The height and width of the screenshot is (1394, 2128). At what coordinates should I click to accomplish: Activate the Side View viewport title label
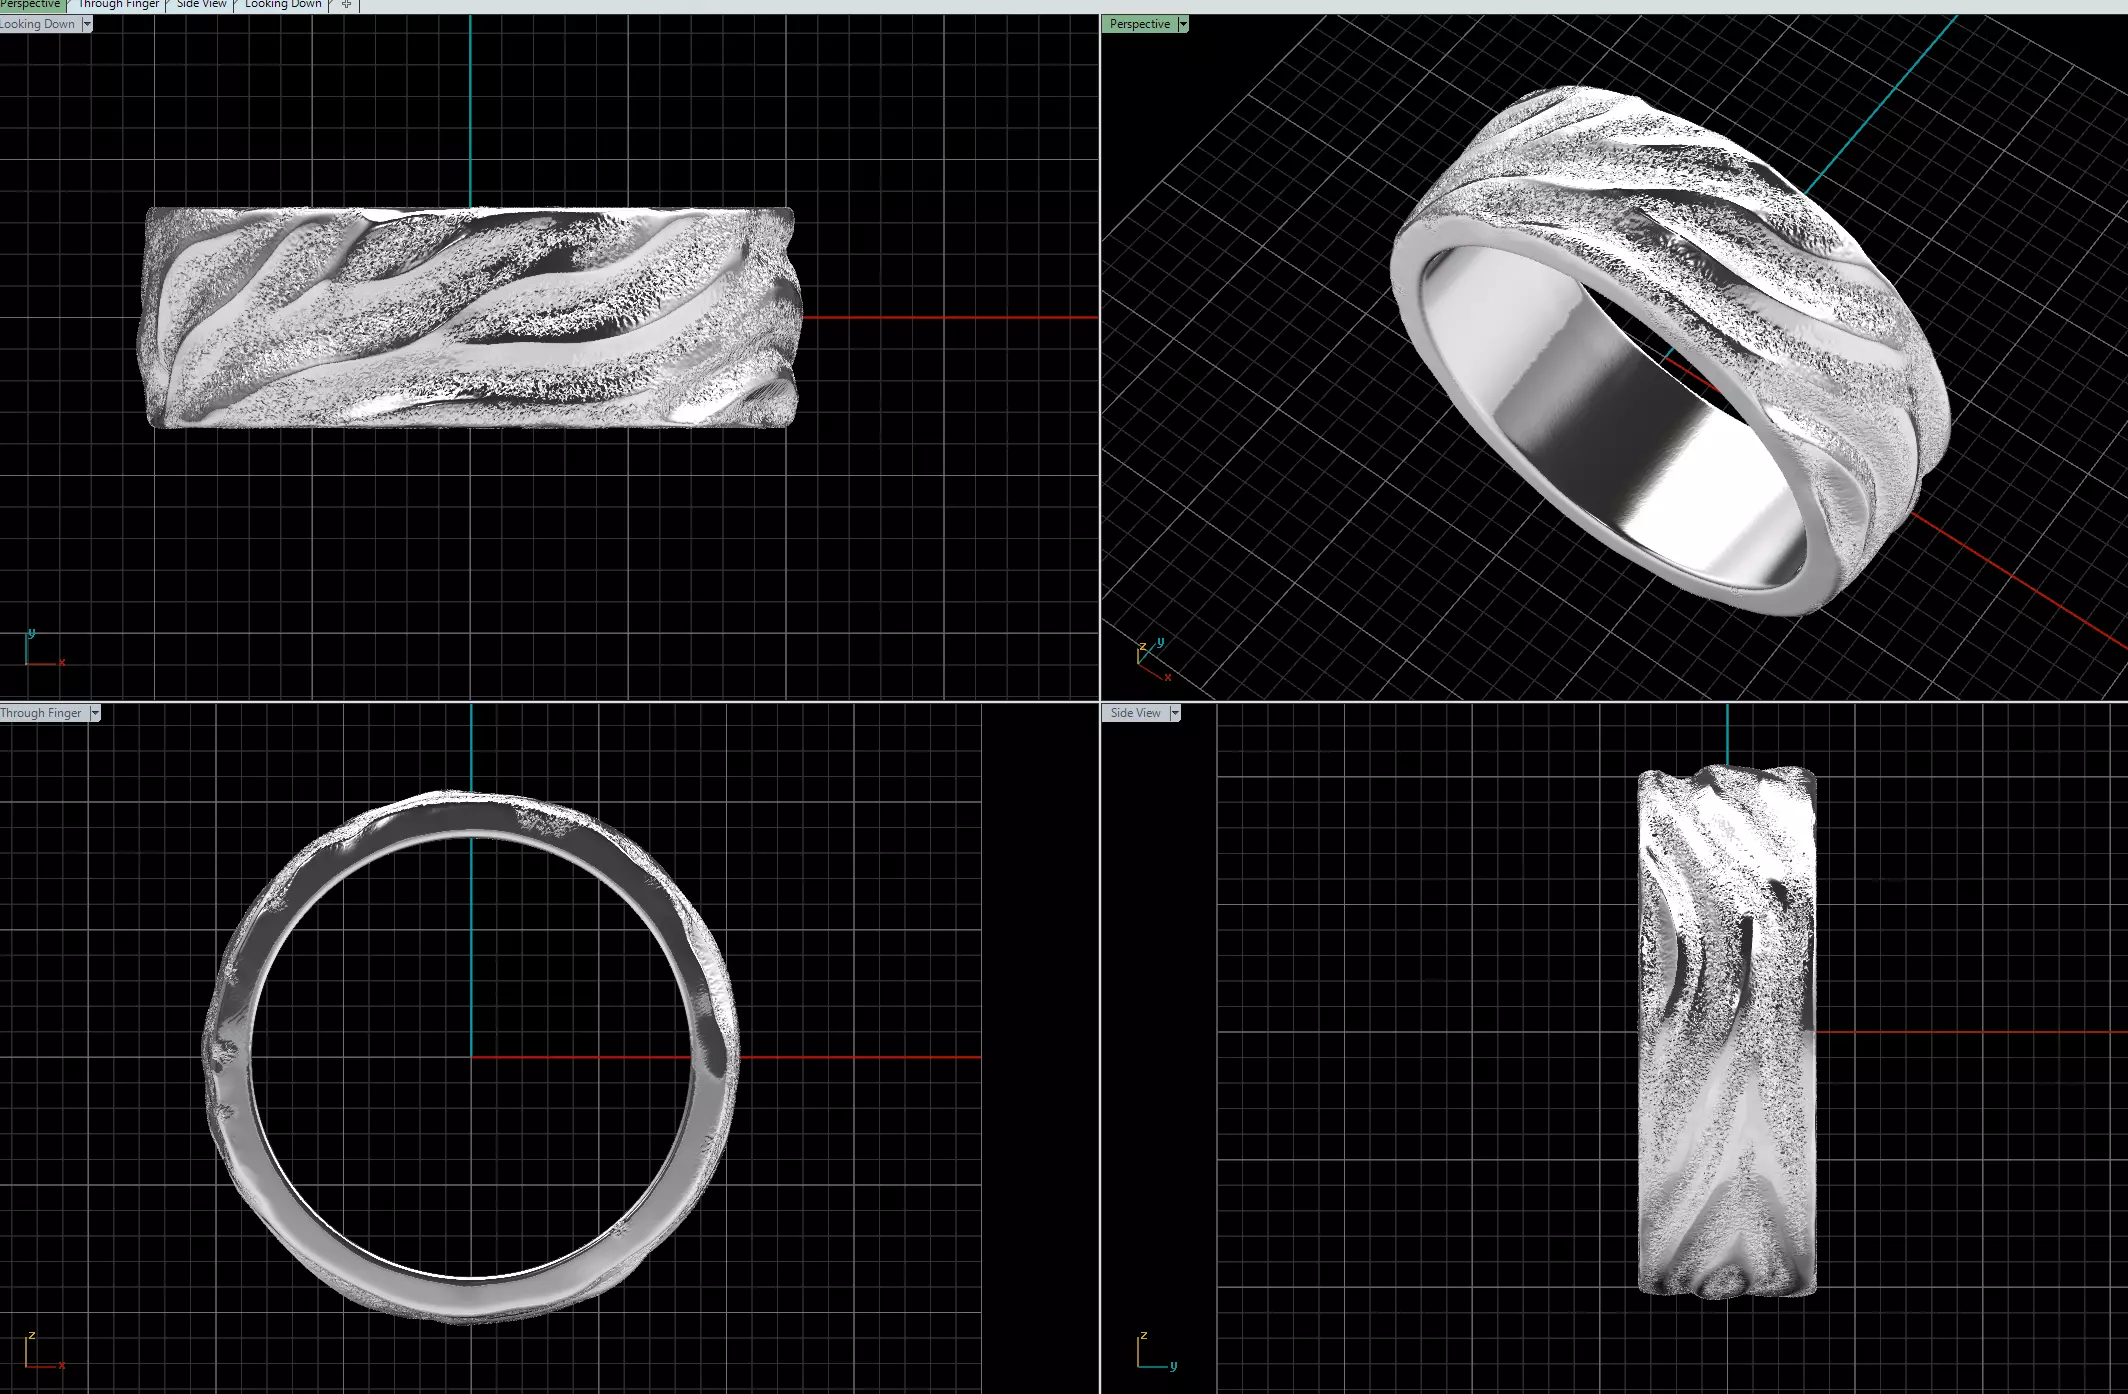1135,713
